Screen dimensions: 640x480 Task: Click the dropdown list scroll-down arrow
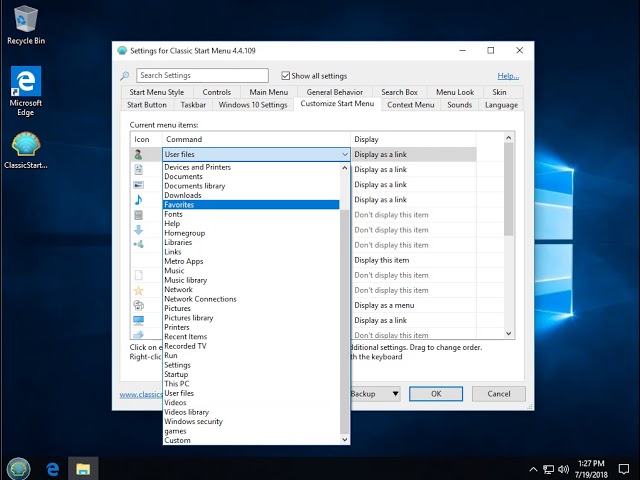coord(344,440)
